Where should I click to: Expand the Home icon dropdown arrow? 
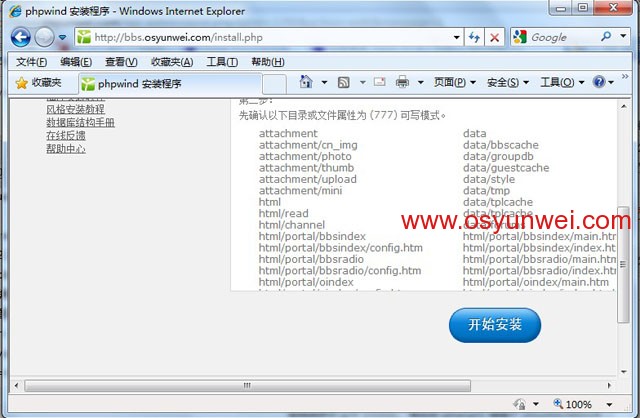click(324, 82)
